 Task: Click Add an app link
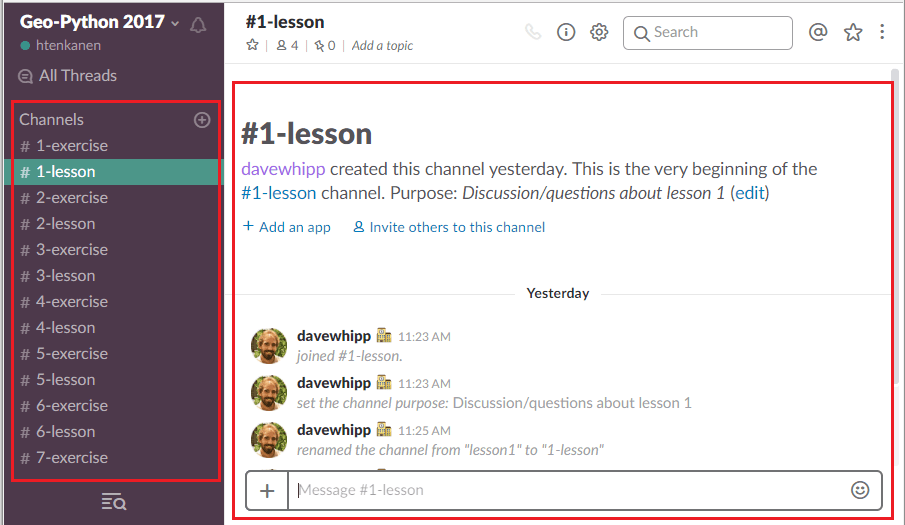click(x=287, y=227)
